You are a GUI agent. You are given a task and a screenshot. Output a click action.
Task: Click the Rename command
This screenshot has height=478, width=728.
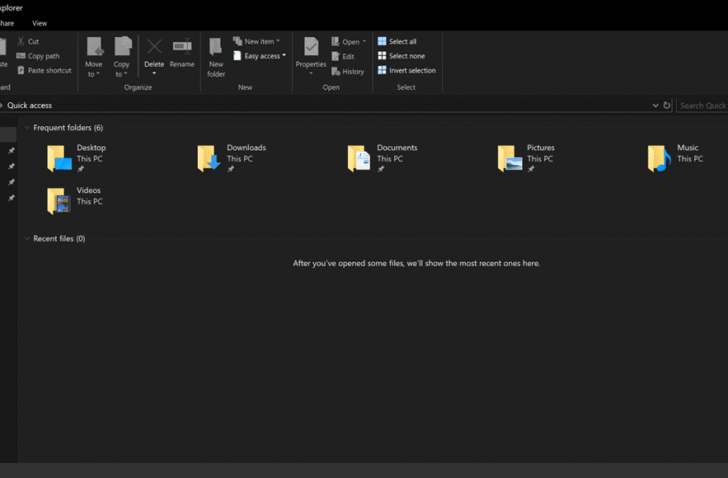pyautogui.click(x=182, y=53)
